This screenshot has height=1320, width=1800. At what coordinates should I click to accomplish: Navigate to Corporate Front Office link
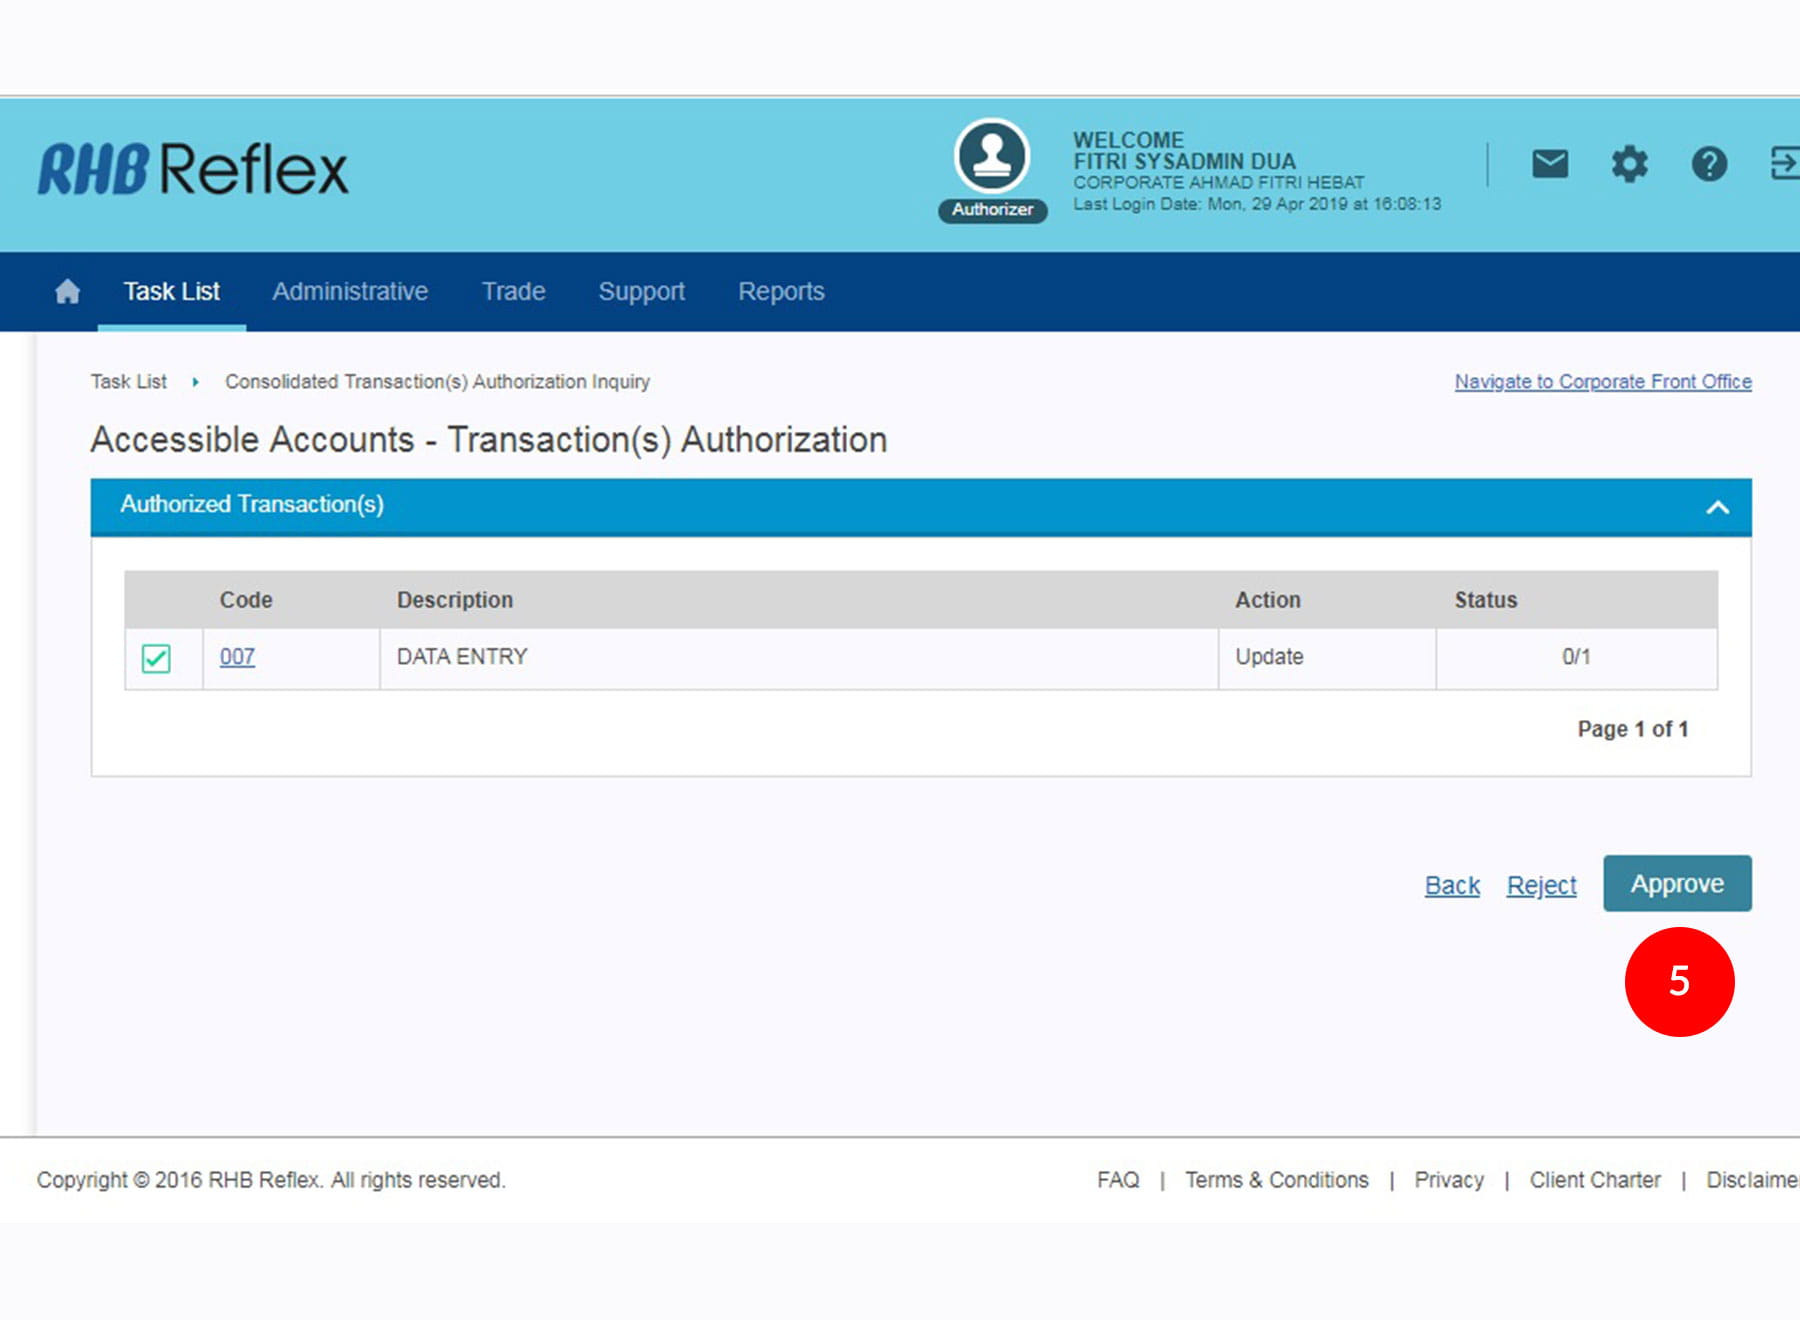click(1602, 381)
